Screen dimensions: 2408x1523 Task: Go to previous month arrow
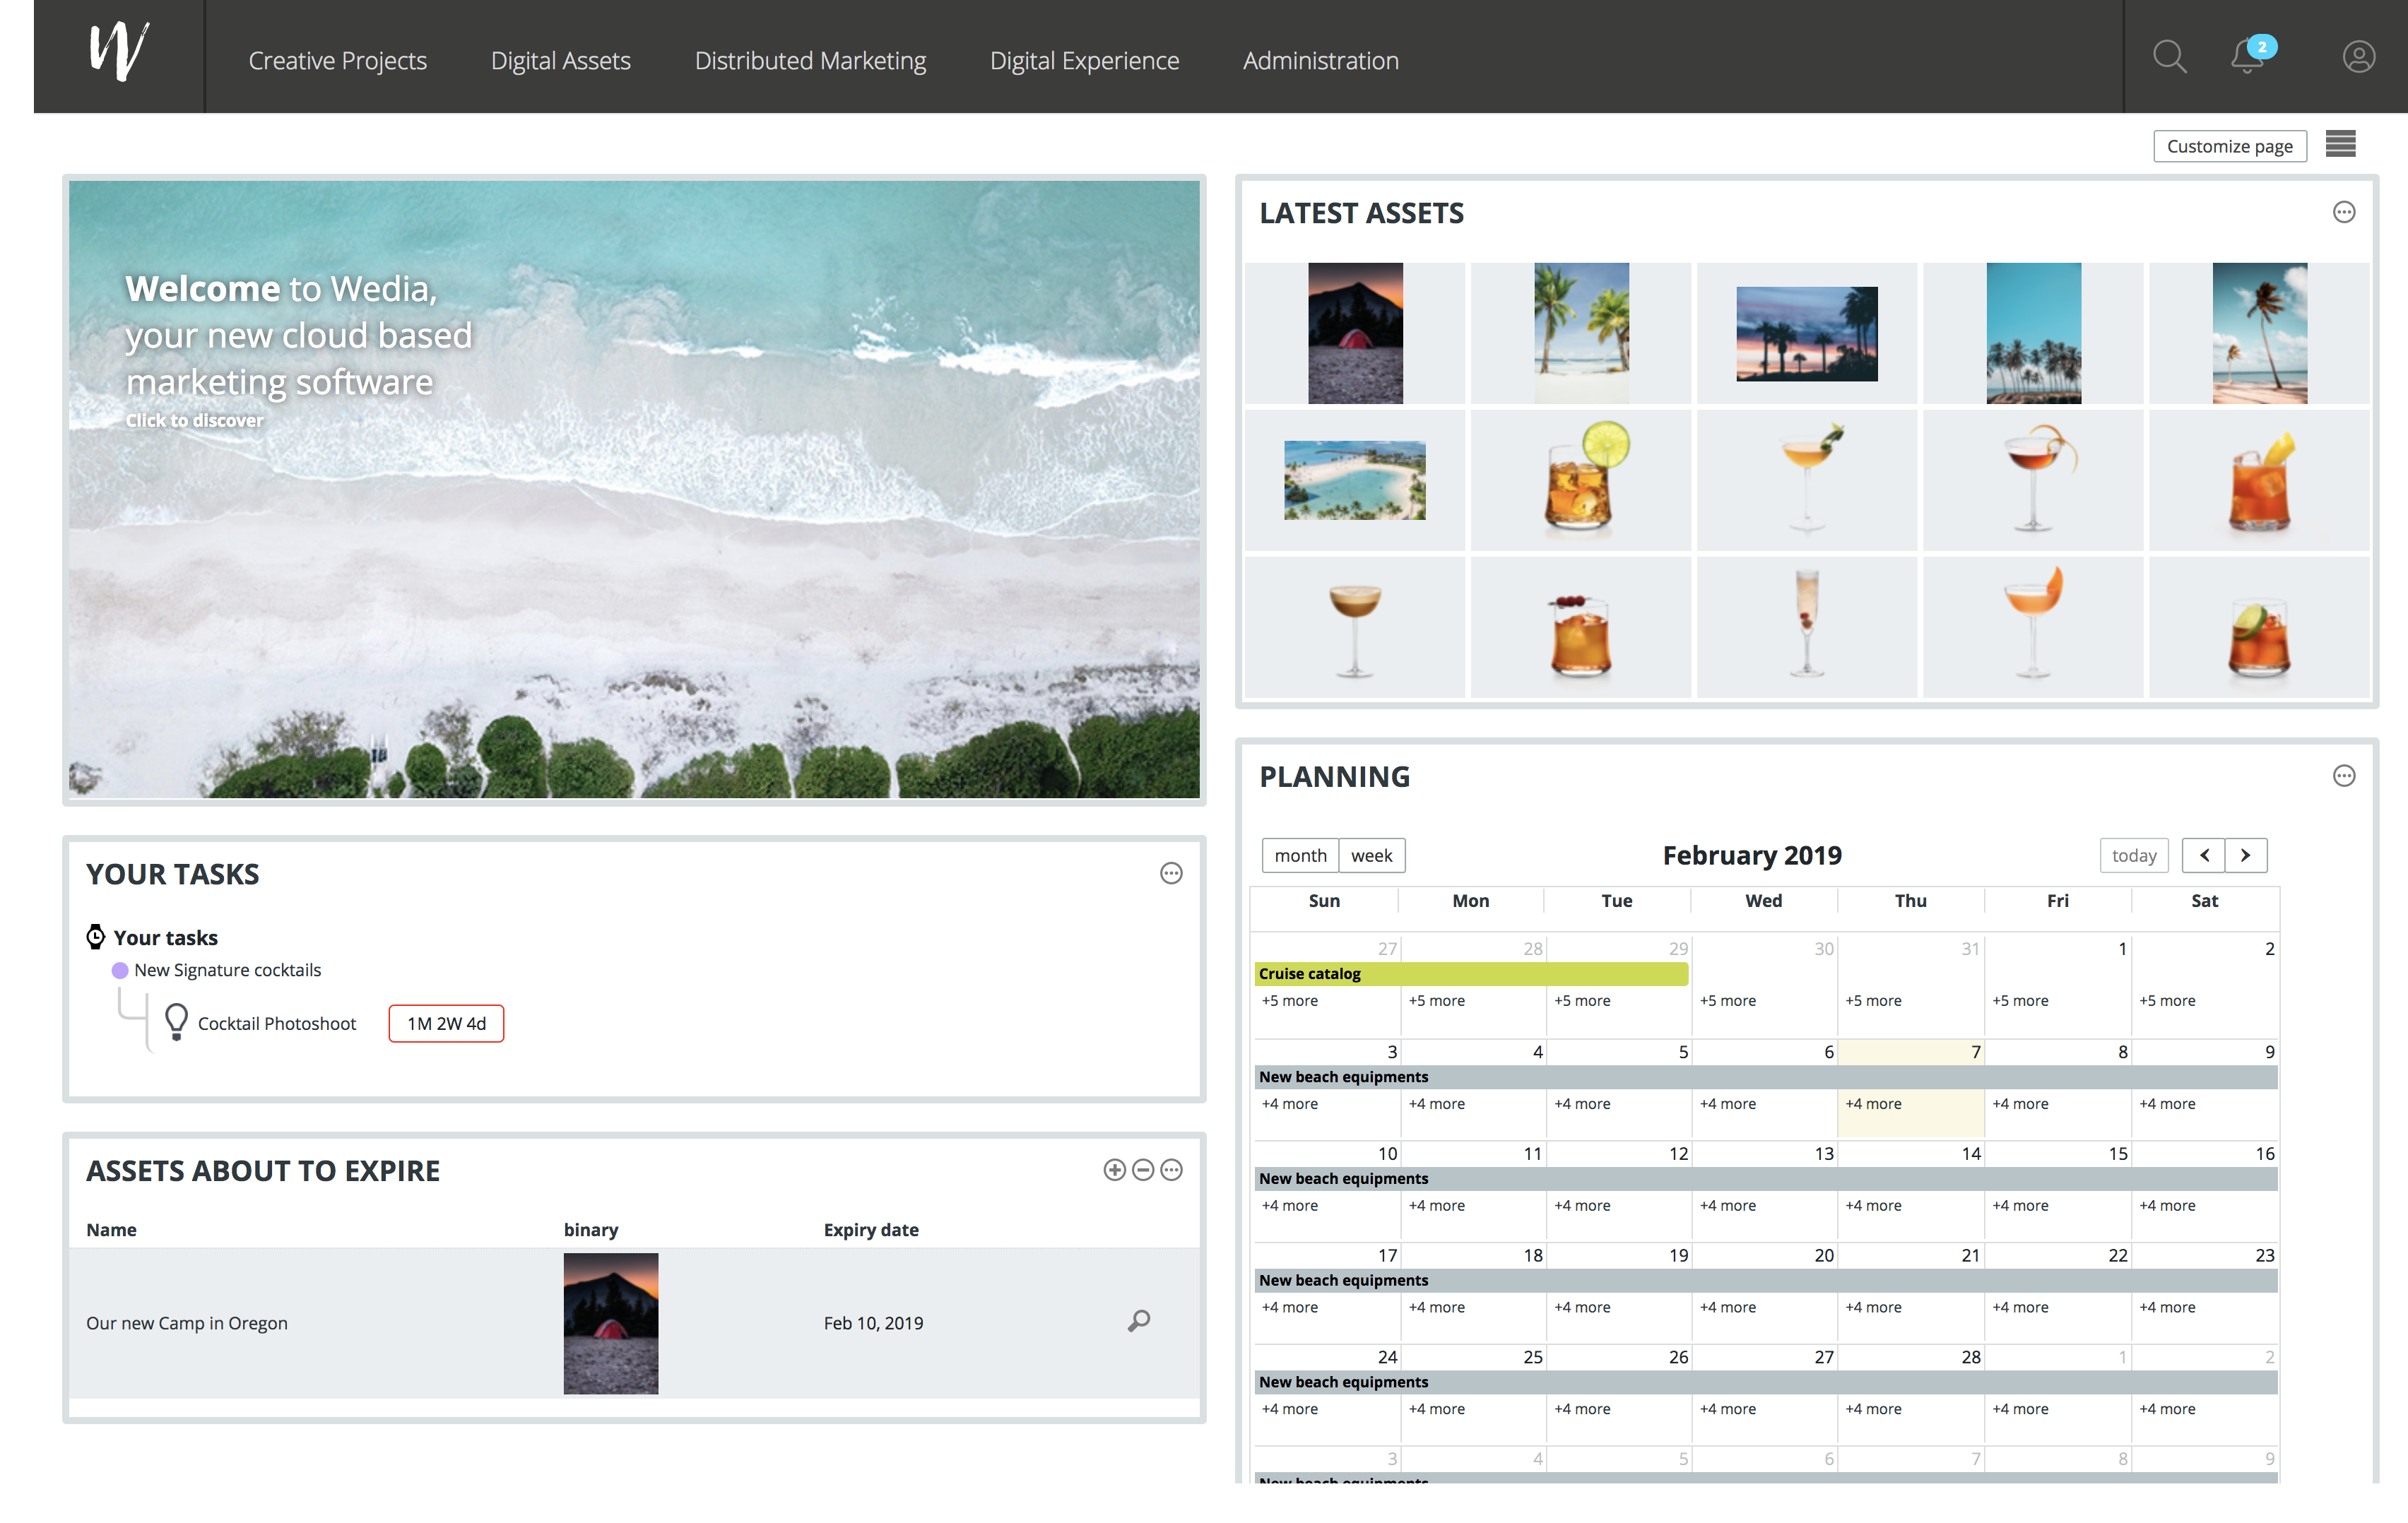(2204, 855)
